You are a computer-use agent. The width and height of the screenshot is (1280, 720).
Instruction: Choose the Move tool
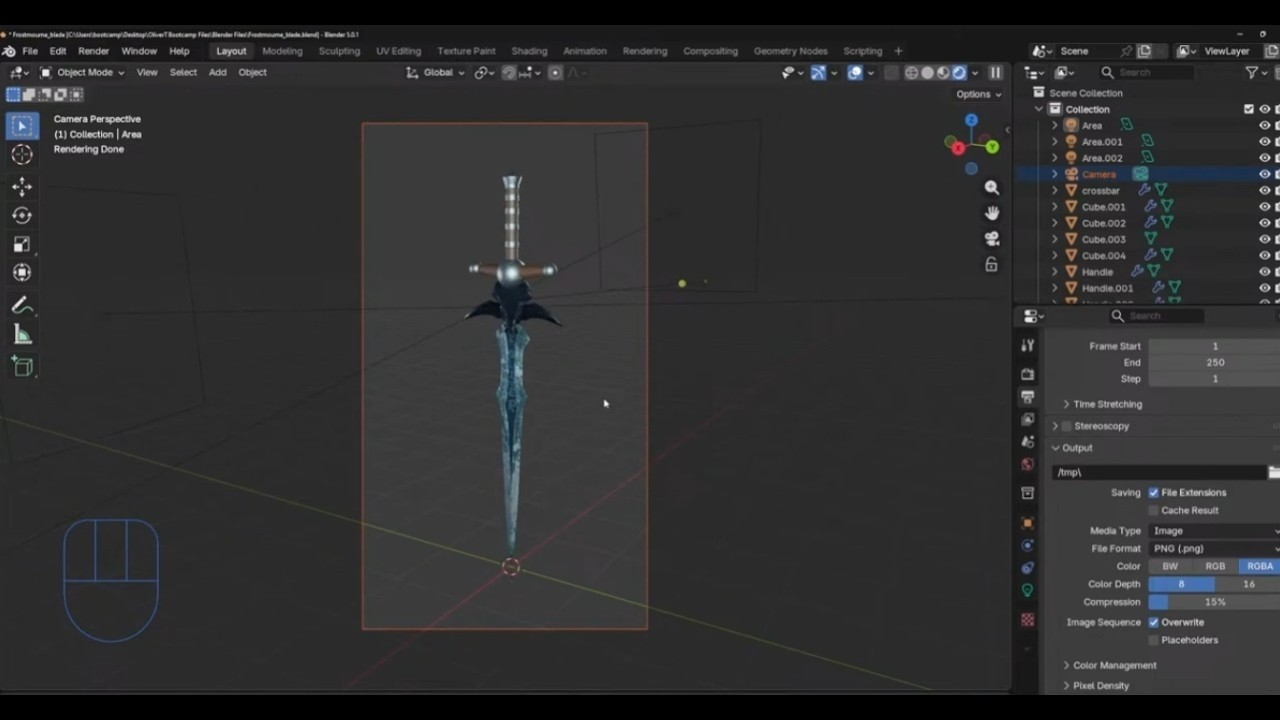click(22, 187)
